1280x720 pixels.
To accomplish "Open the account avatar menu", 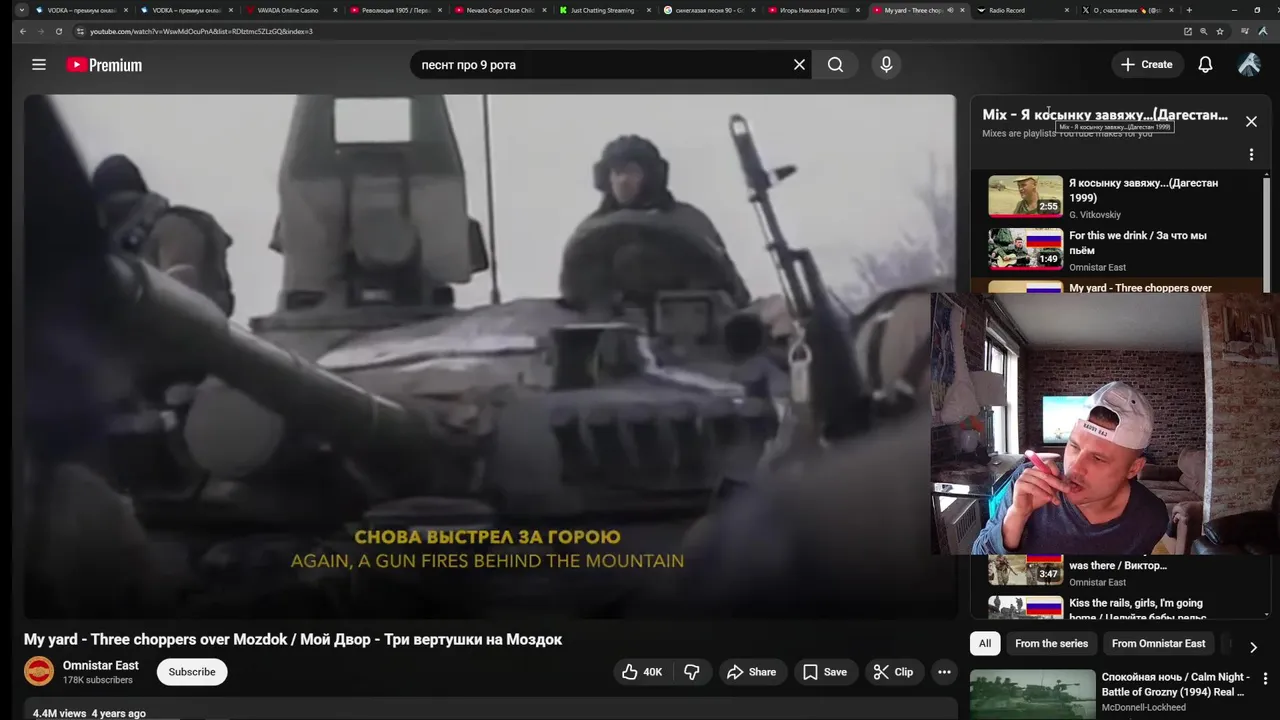I will click(x=1249, y=65).
